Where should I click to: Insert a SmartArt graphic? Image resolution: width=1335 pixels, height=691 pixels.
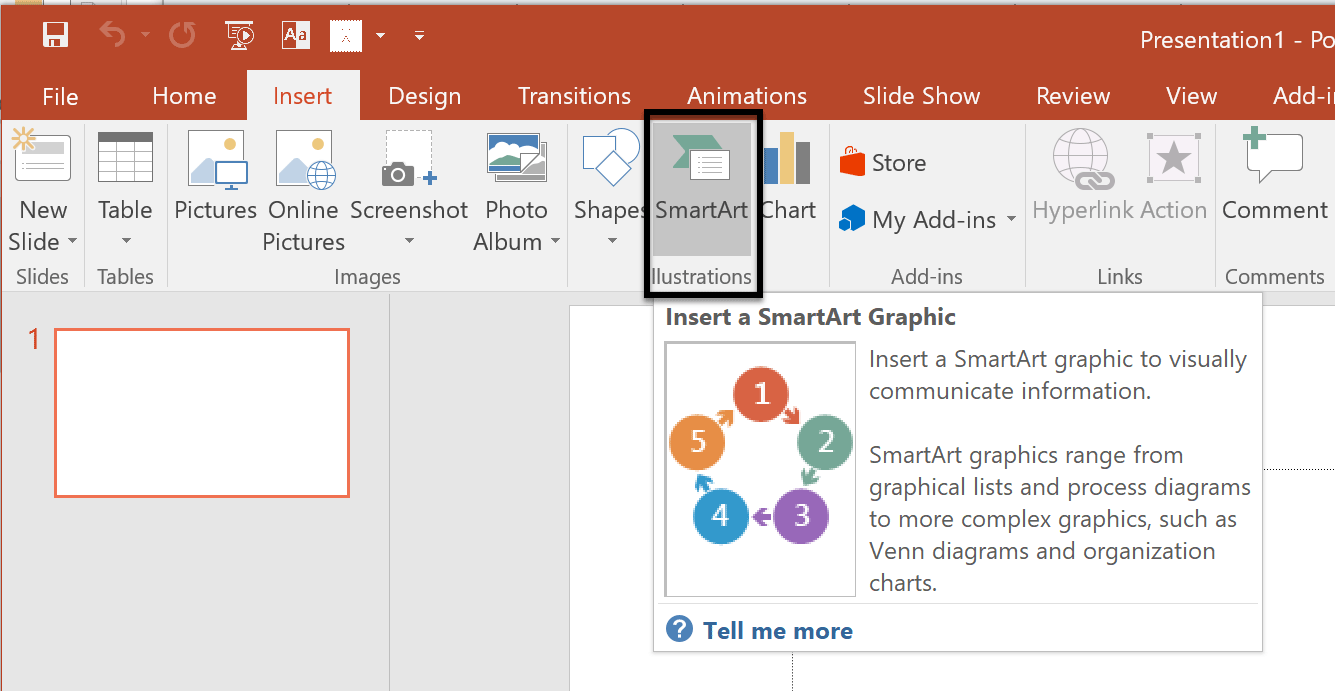pyautogui.click(x=701, y=187)
